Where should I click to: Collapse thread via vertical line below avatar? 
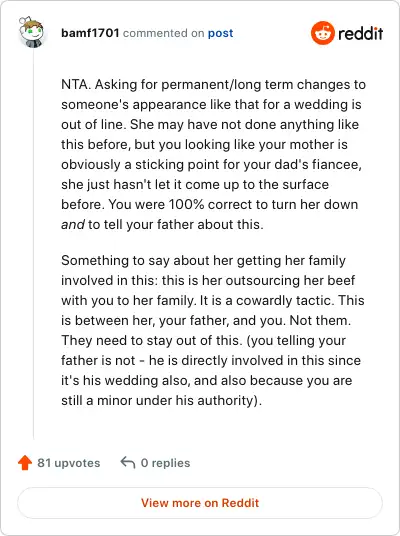pyautogui.click(x=34, y=244)
